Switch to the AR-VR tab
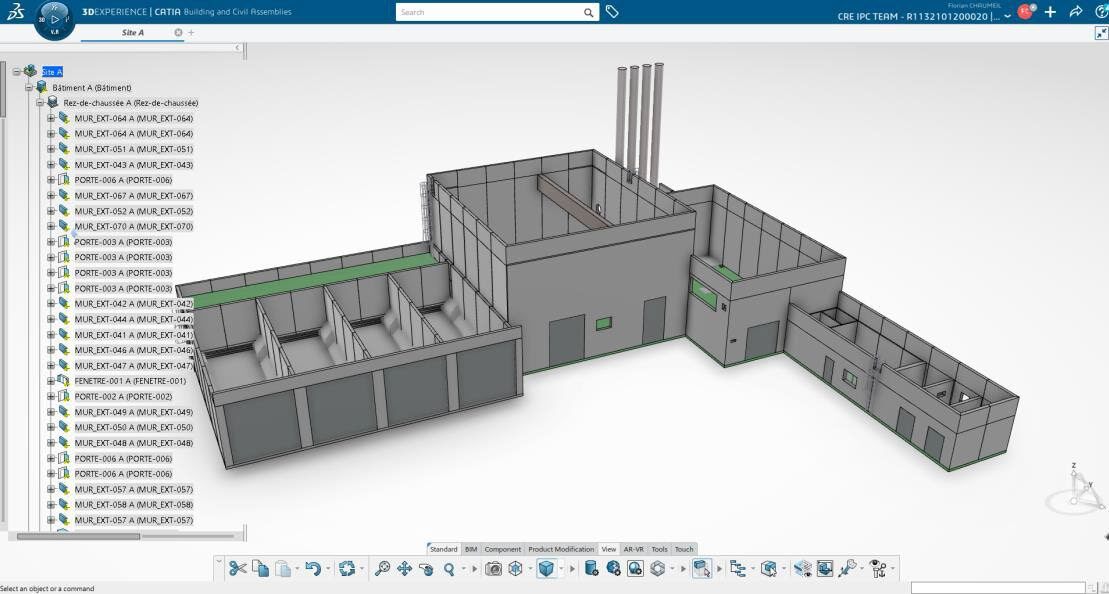This screenshot has height=594, width=1109. 634,549
